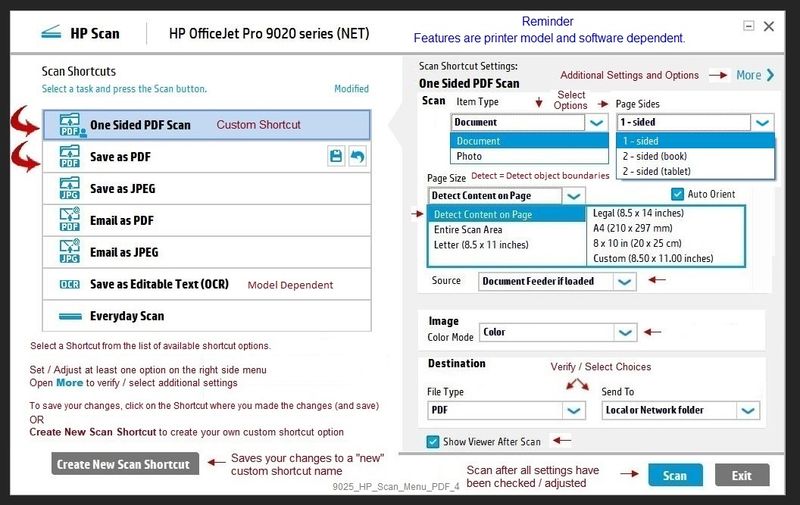Screen dimensions: 800x505
Task: Click the Exit button
Action: [742, 475]
